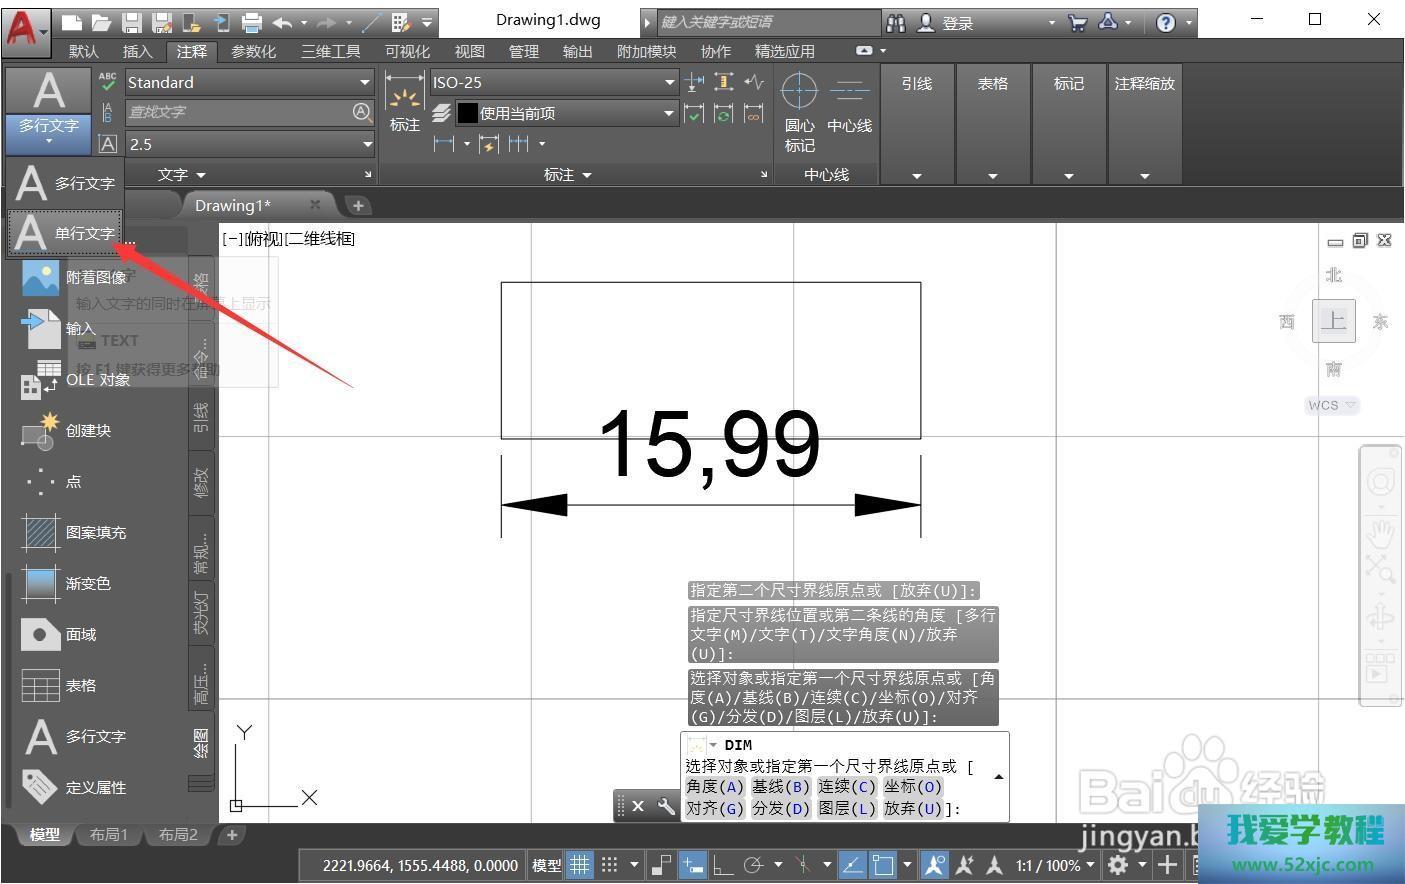Open the Standard text style dropdown
The height and width of the screenshot is (884, 1405).
click(x=365, y=83)
